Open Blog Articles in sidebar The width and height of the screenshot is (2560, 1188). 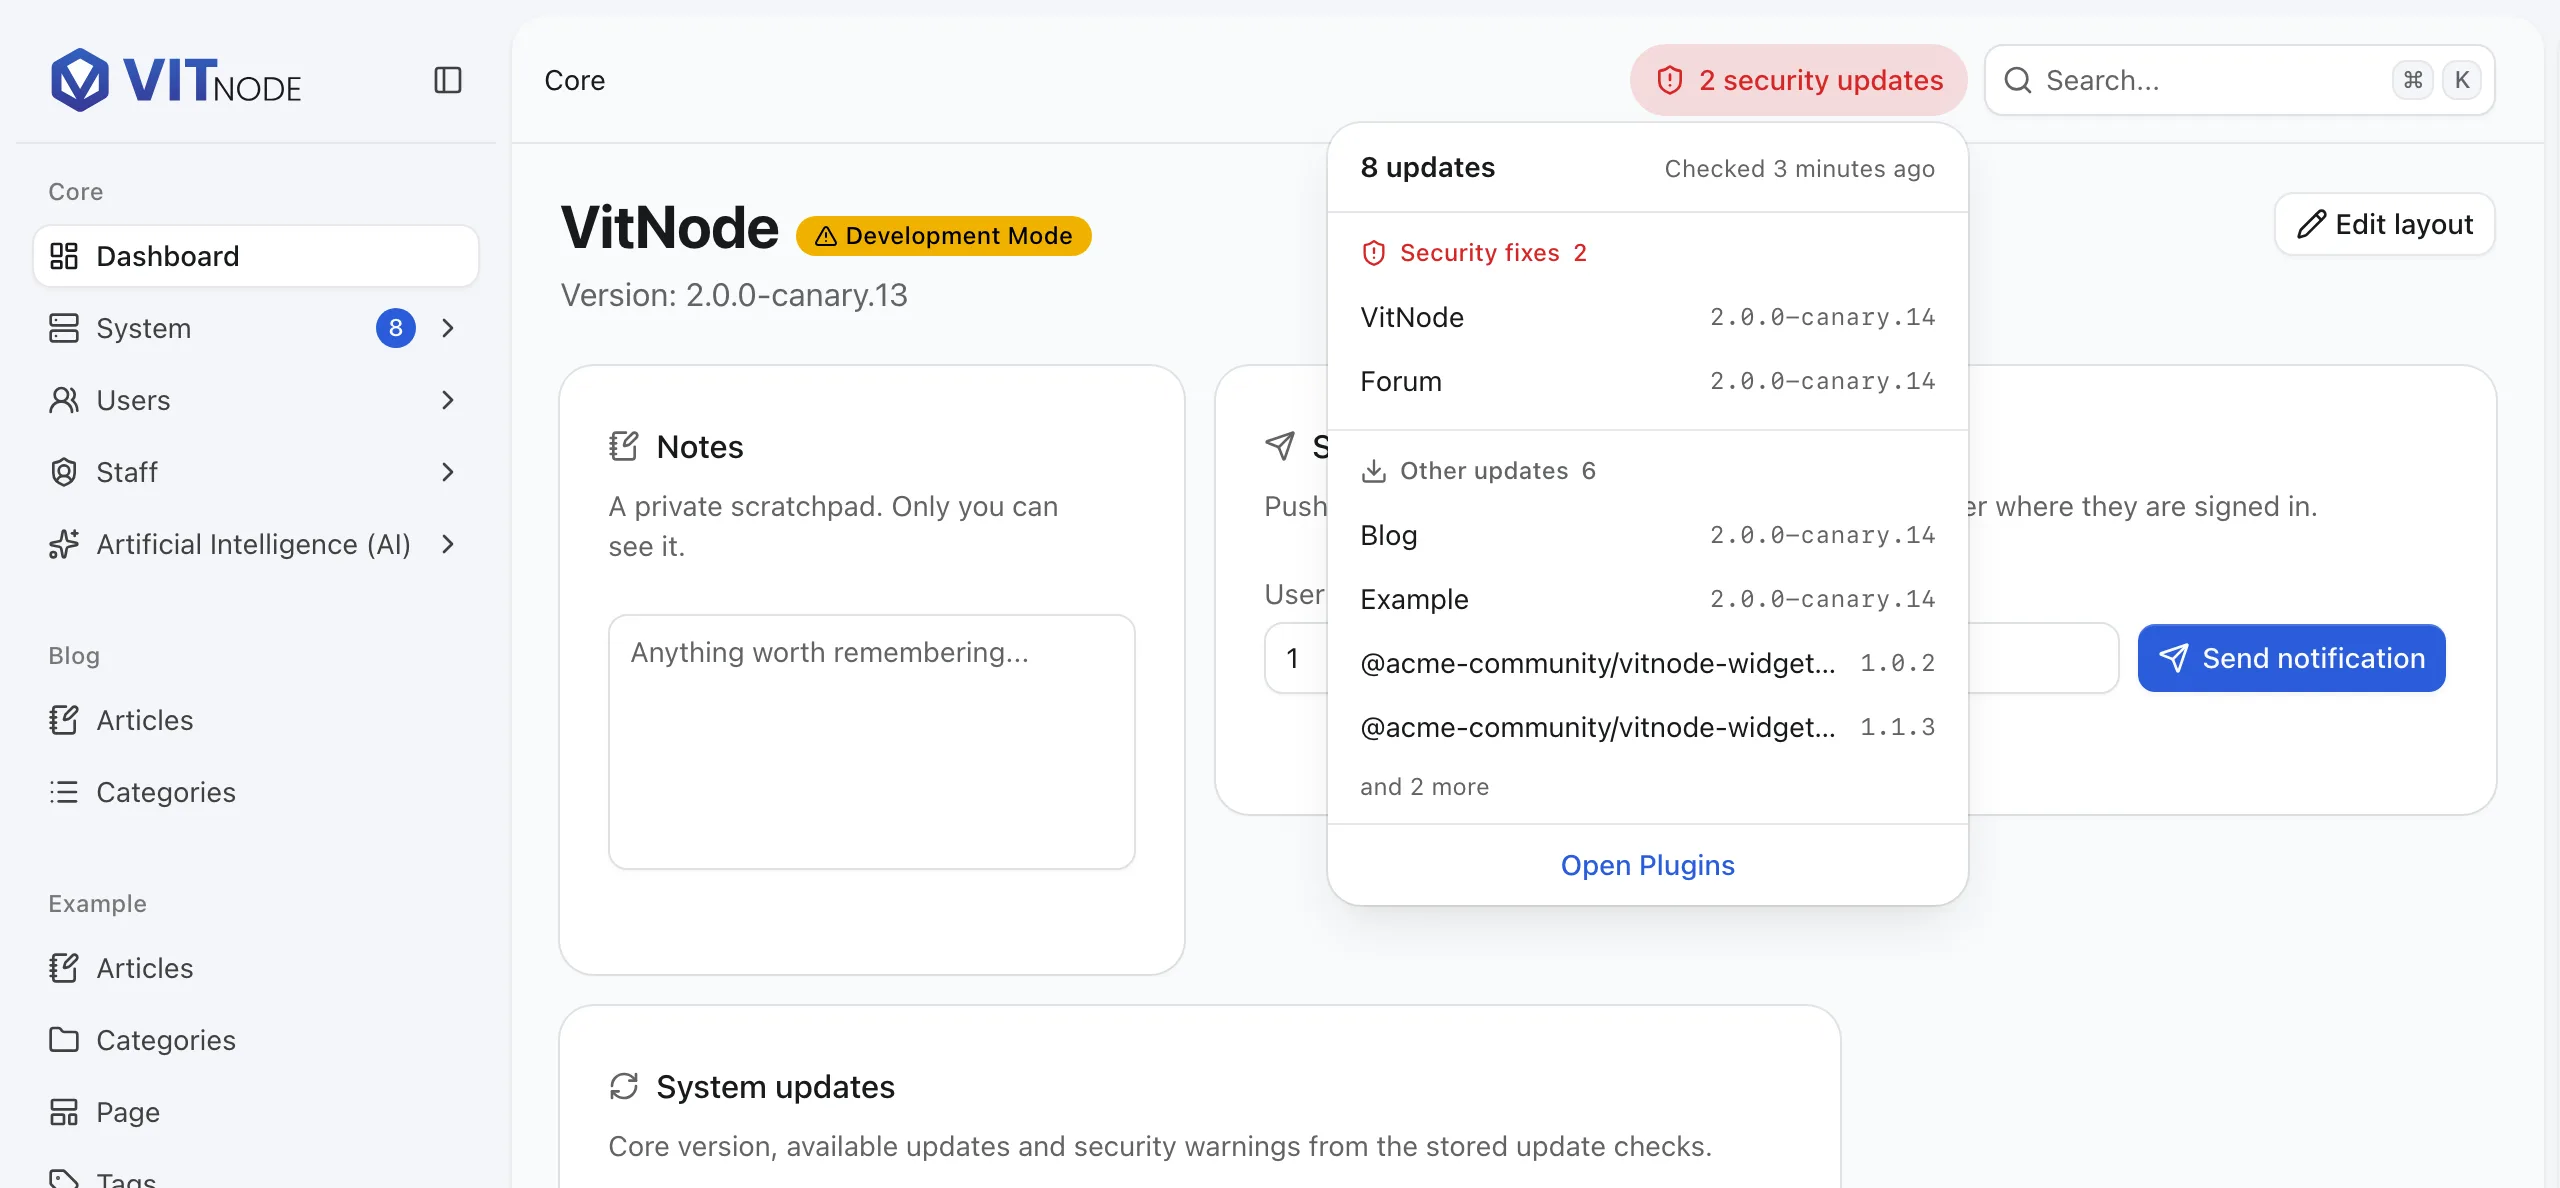click(x=256, y=720)
